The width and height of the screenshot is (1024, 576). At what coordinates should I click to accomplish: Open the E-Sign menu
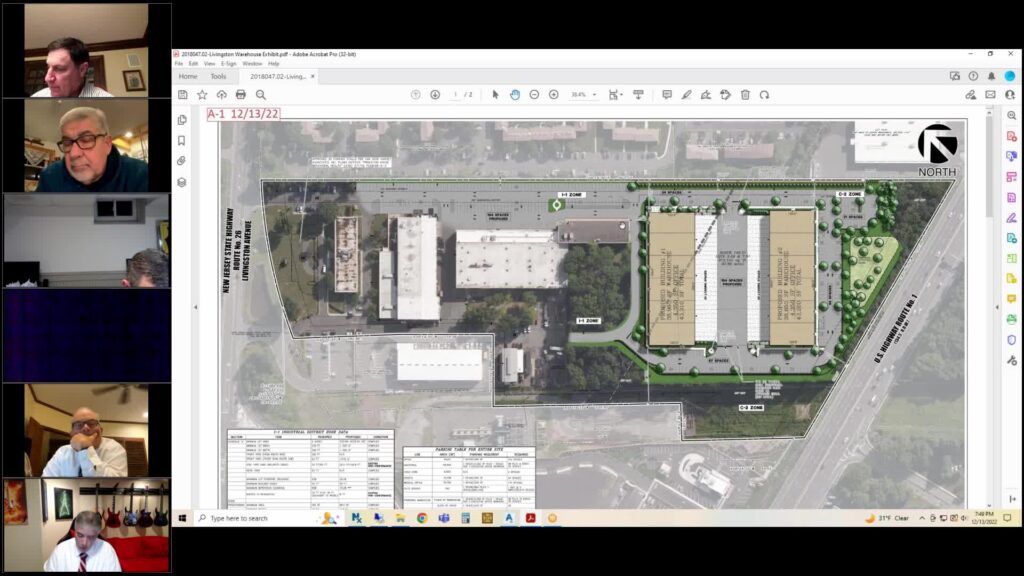tap(229, 63)
